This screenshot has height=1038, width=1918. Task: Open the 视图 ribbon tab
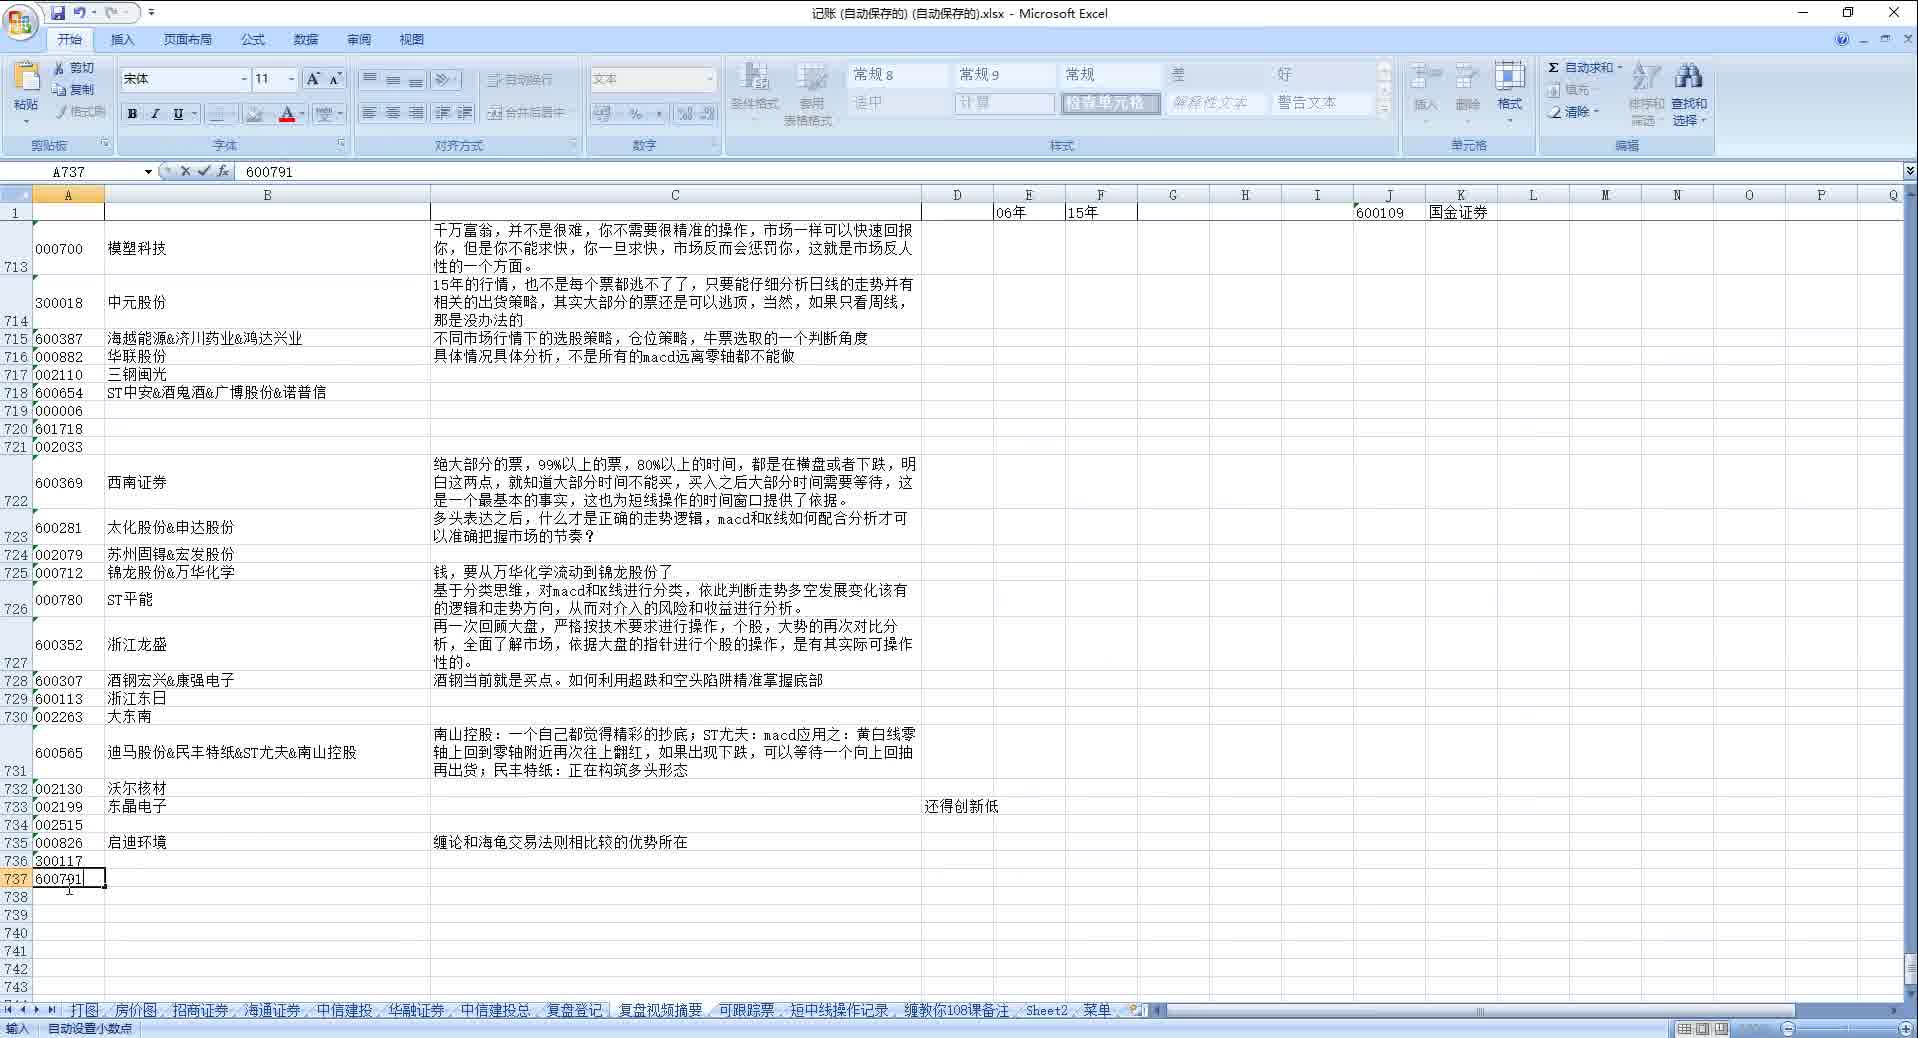pos(412,39)
